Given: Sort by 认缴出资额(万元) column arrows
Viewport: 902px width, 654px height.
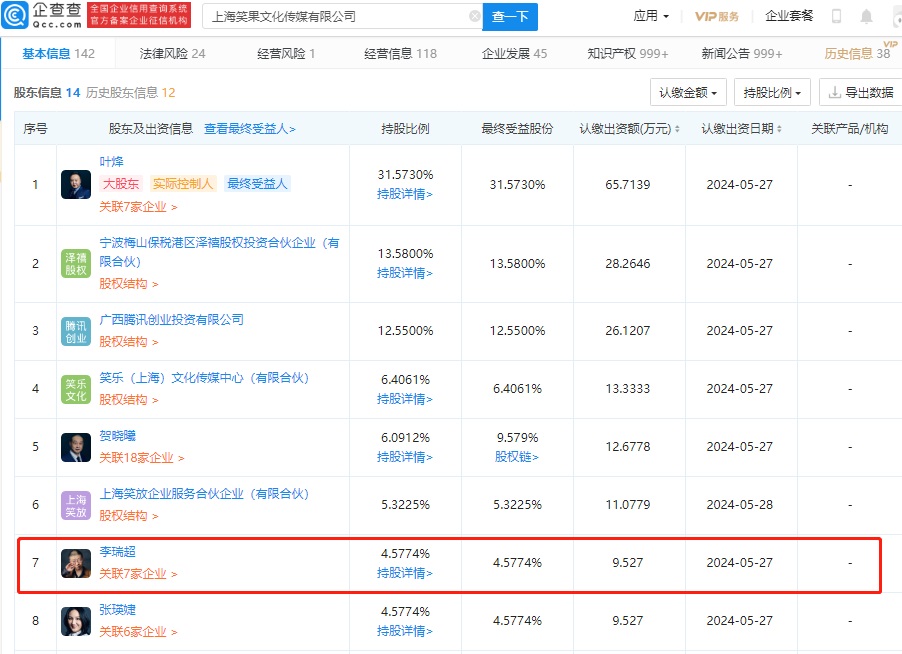Looking at the screenshot, I should (x=677, y=129).
